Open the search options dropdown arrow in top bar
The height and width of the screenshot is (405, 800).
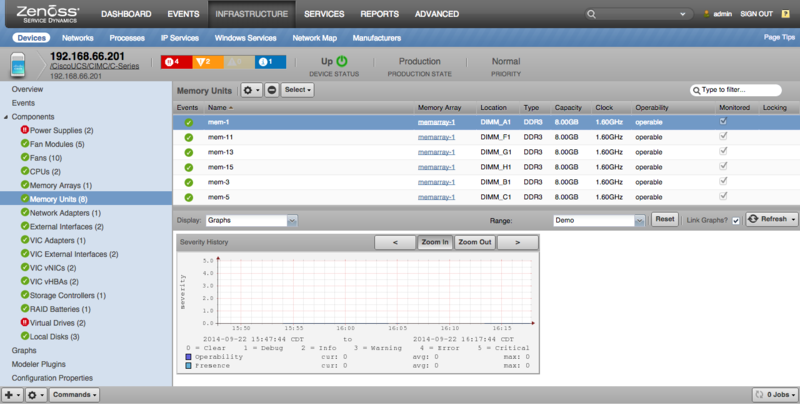(683, 14)
